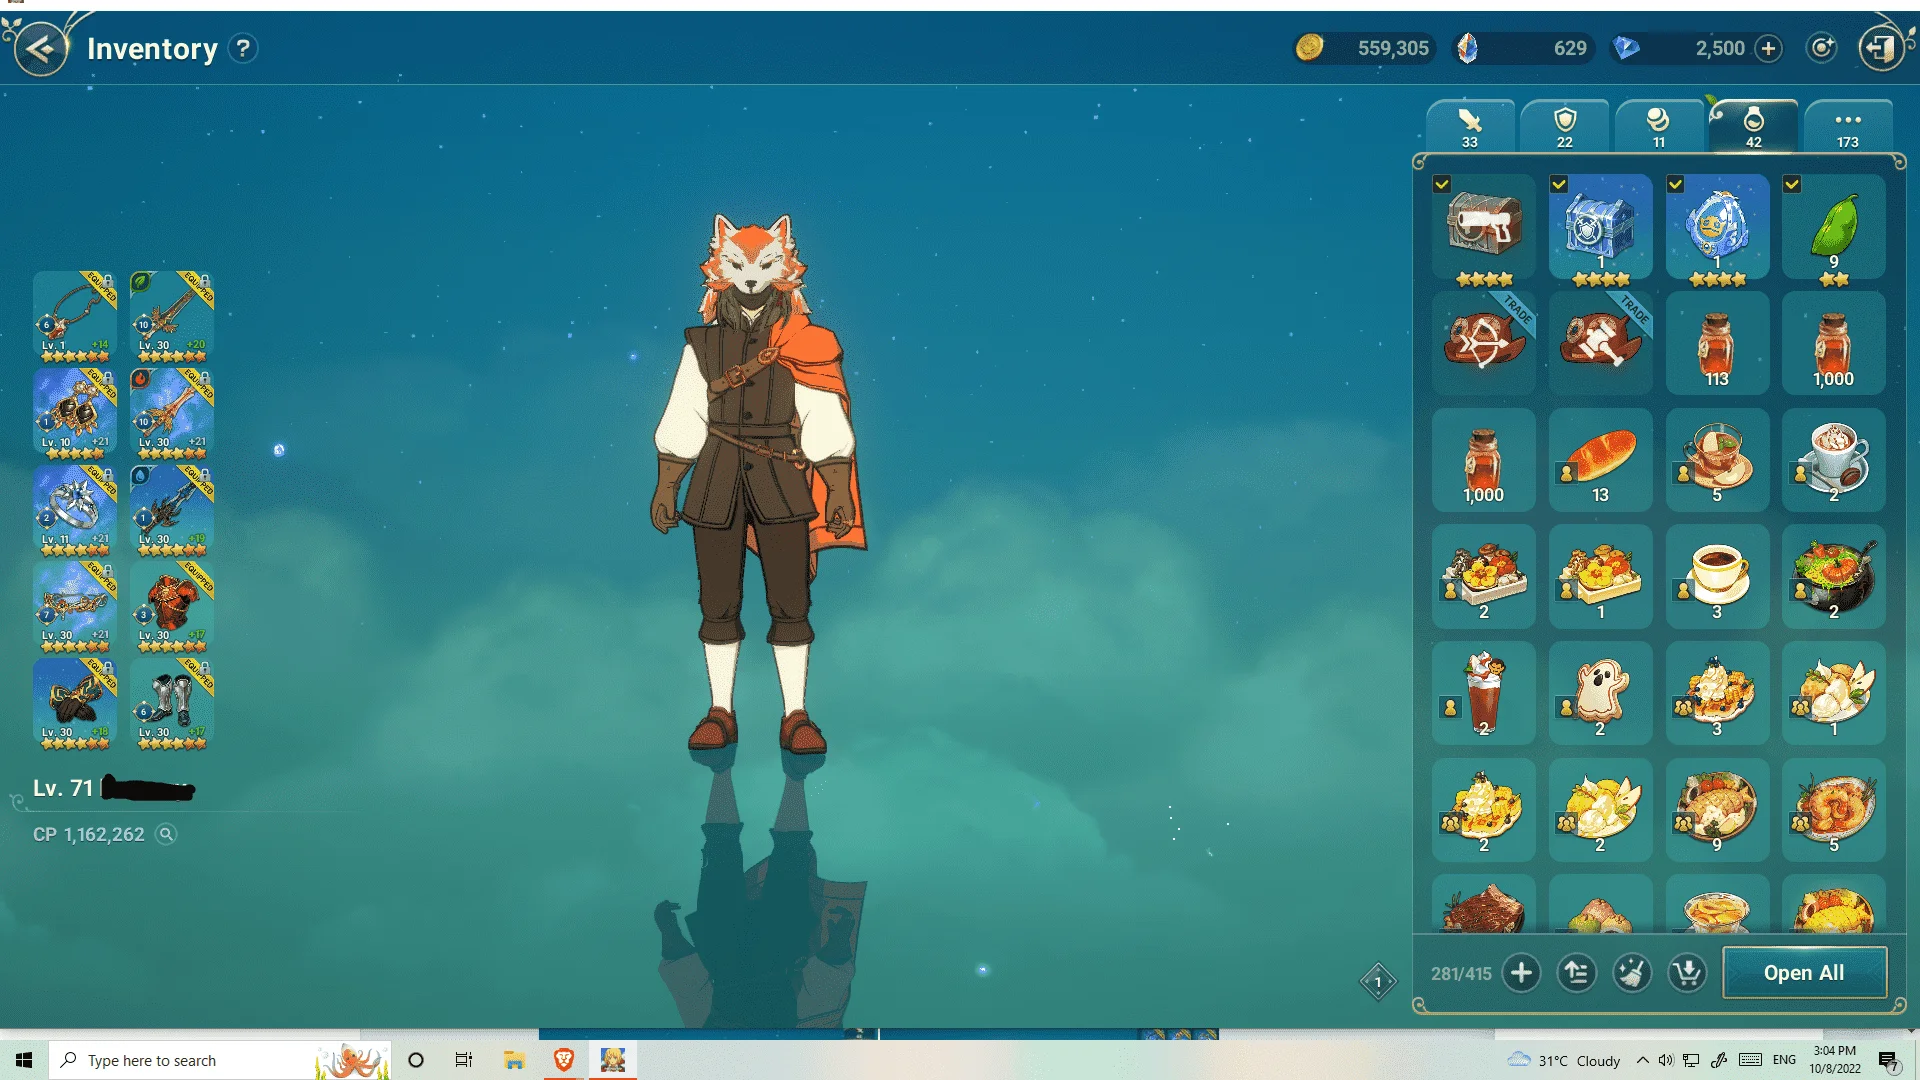
Task: Select the equipped silver boots
Action: click(x=172, y=704)
